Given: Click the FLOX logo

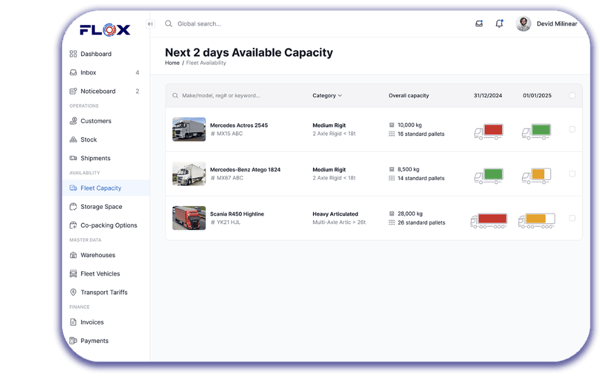Looking at the screenshot, I should point(105,29).
